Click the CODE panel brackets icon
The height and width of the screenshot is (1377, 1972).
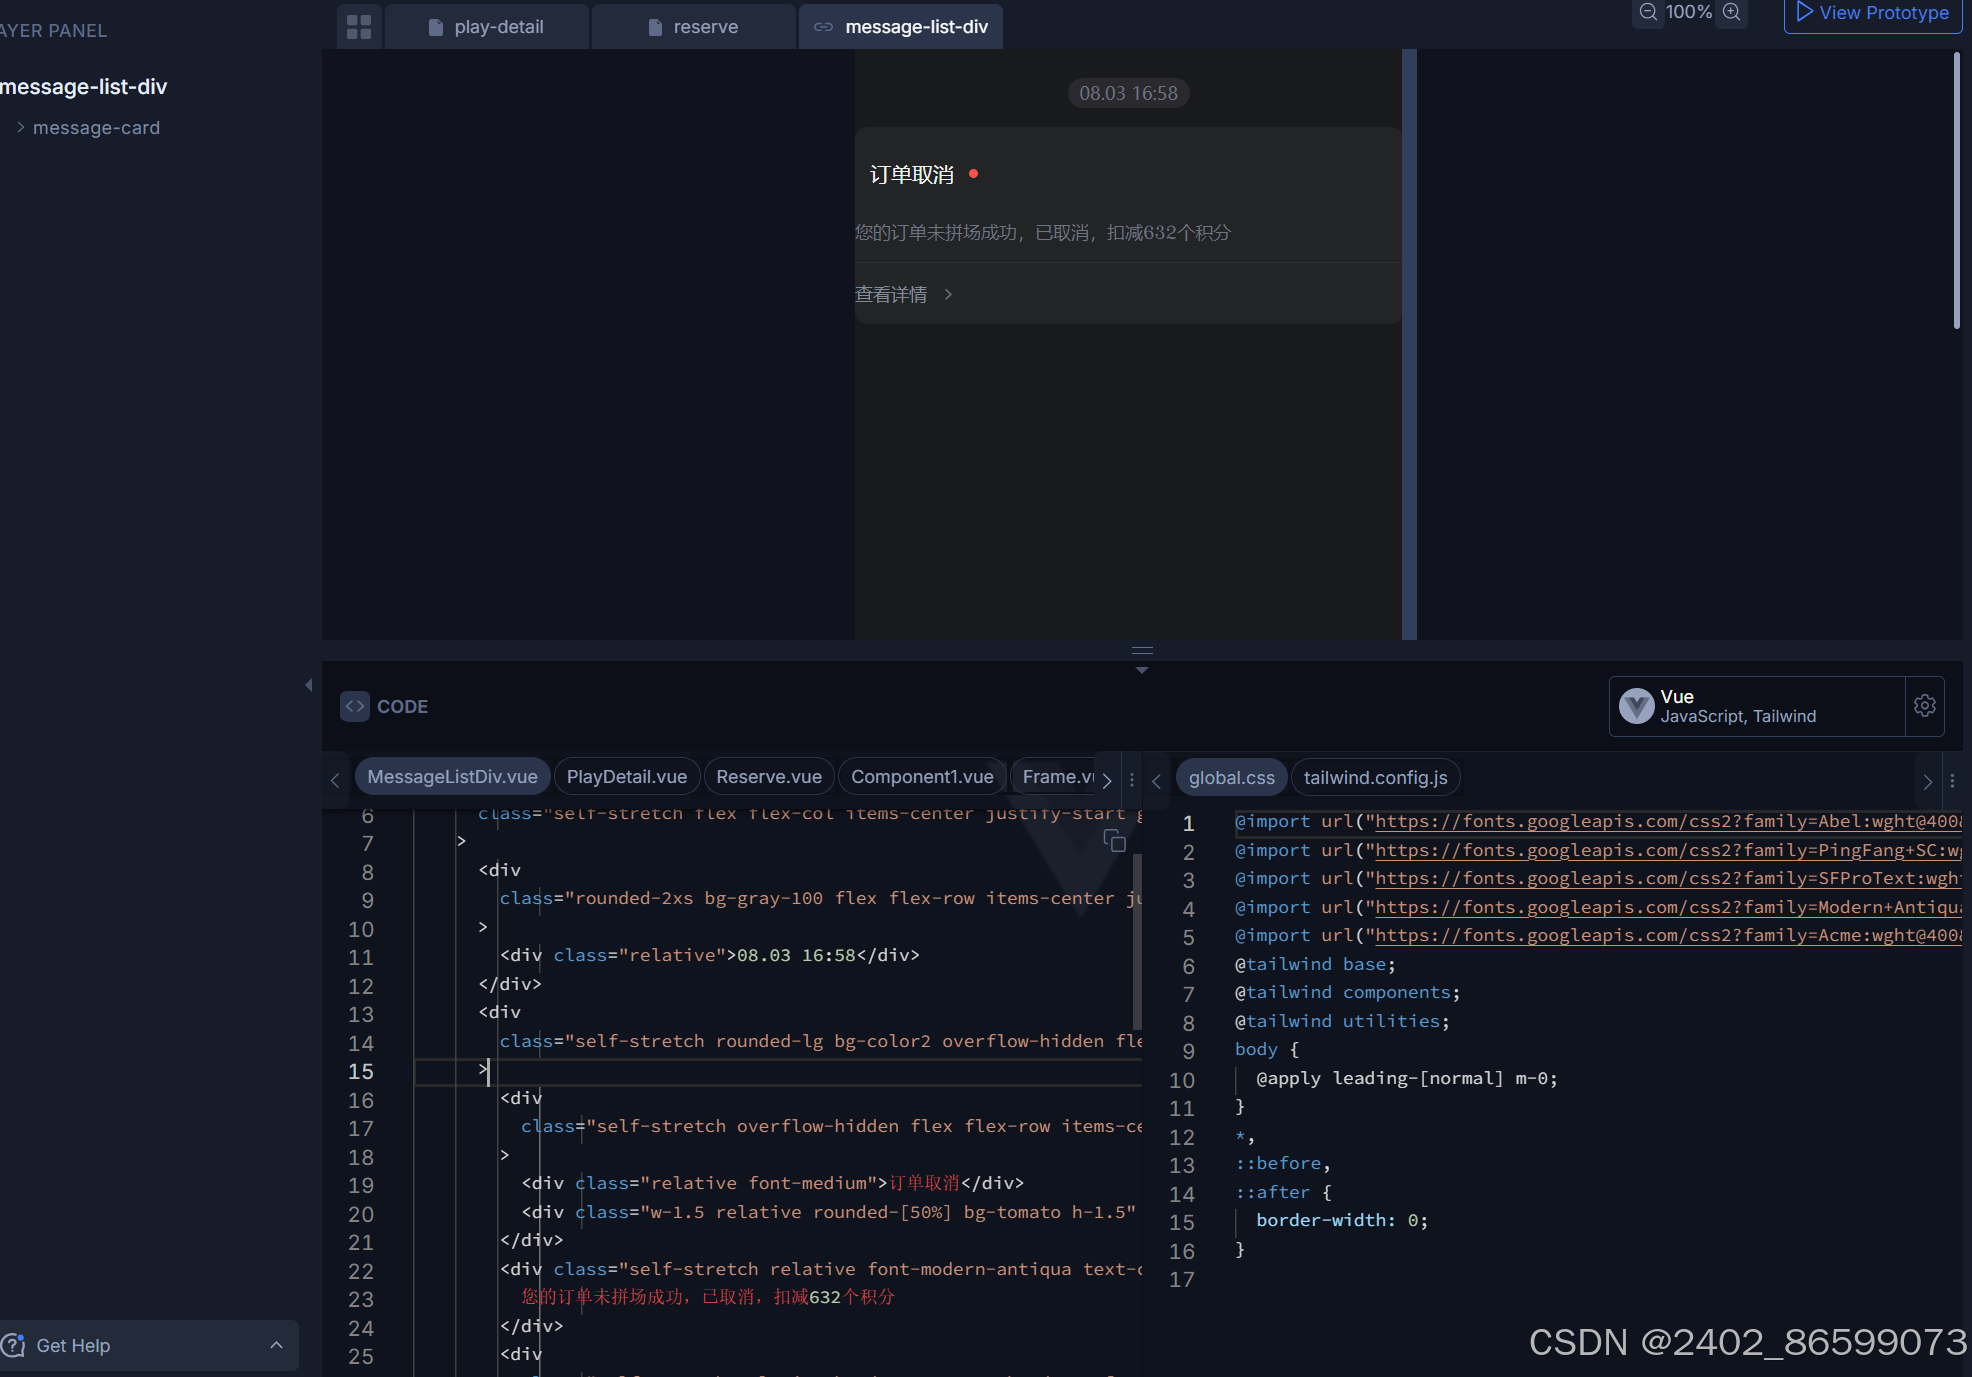(355, 706)
